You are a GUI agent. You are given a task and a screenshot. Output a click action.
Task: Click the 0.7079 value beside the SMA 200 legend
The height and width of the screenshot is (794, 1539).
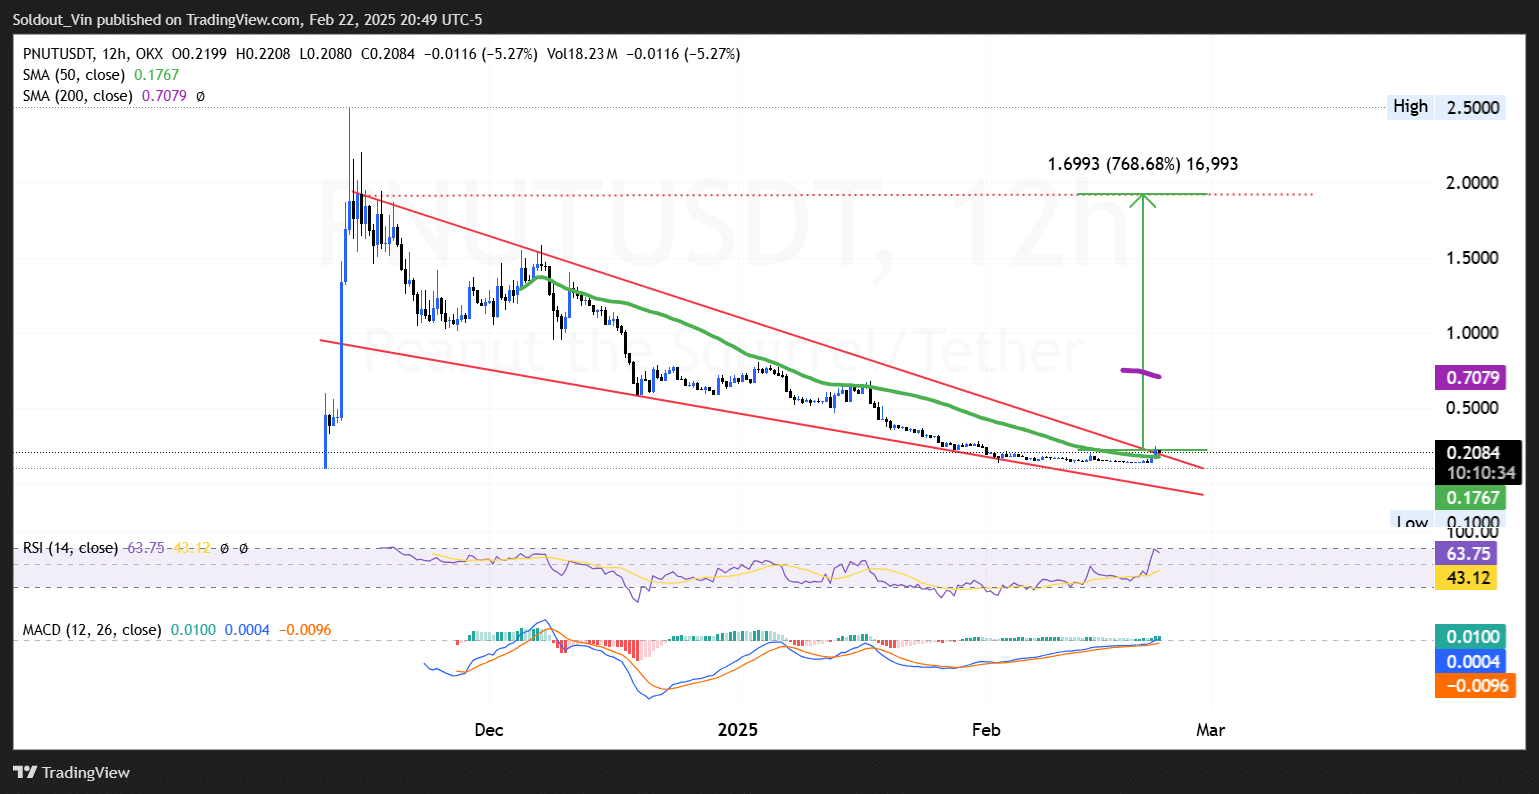163,96
